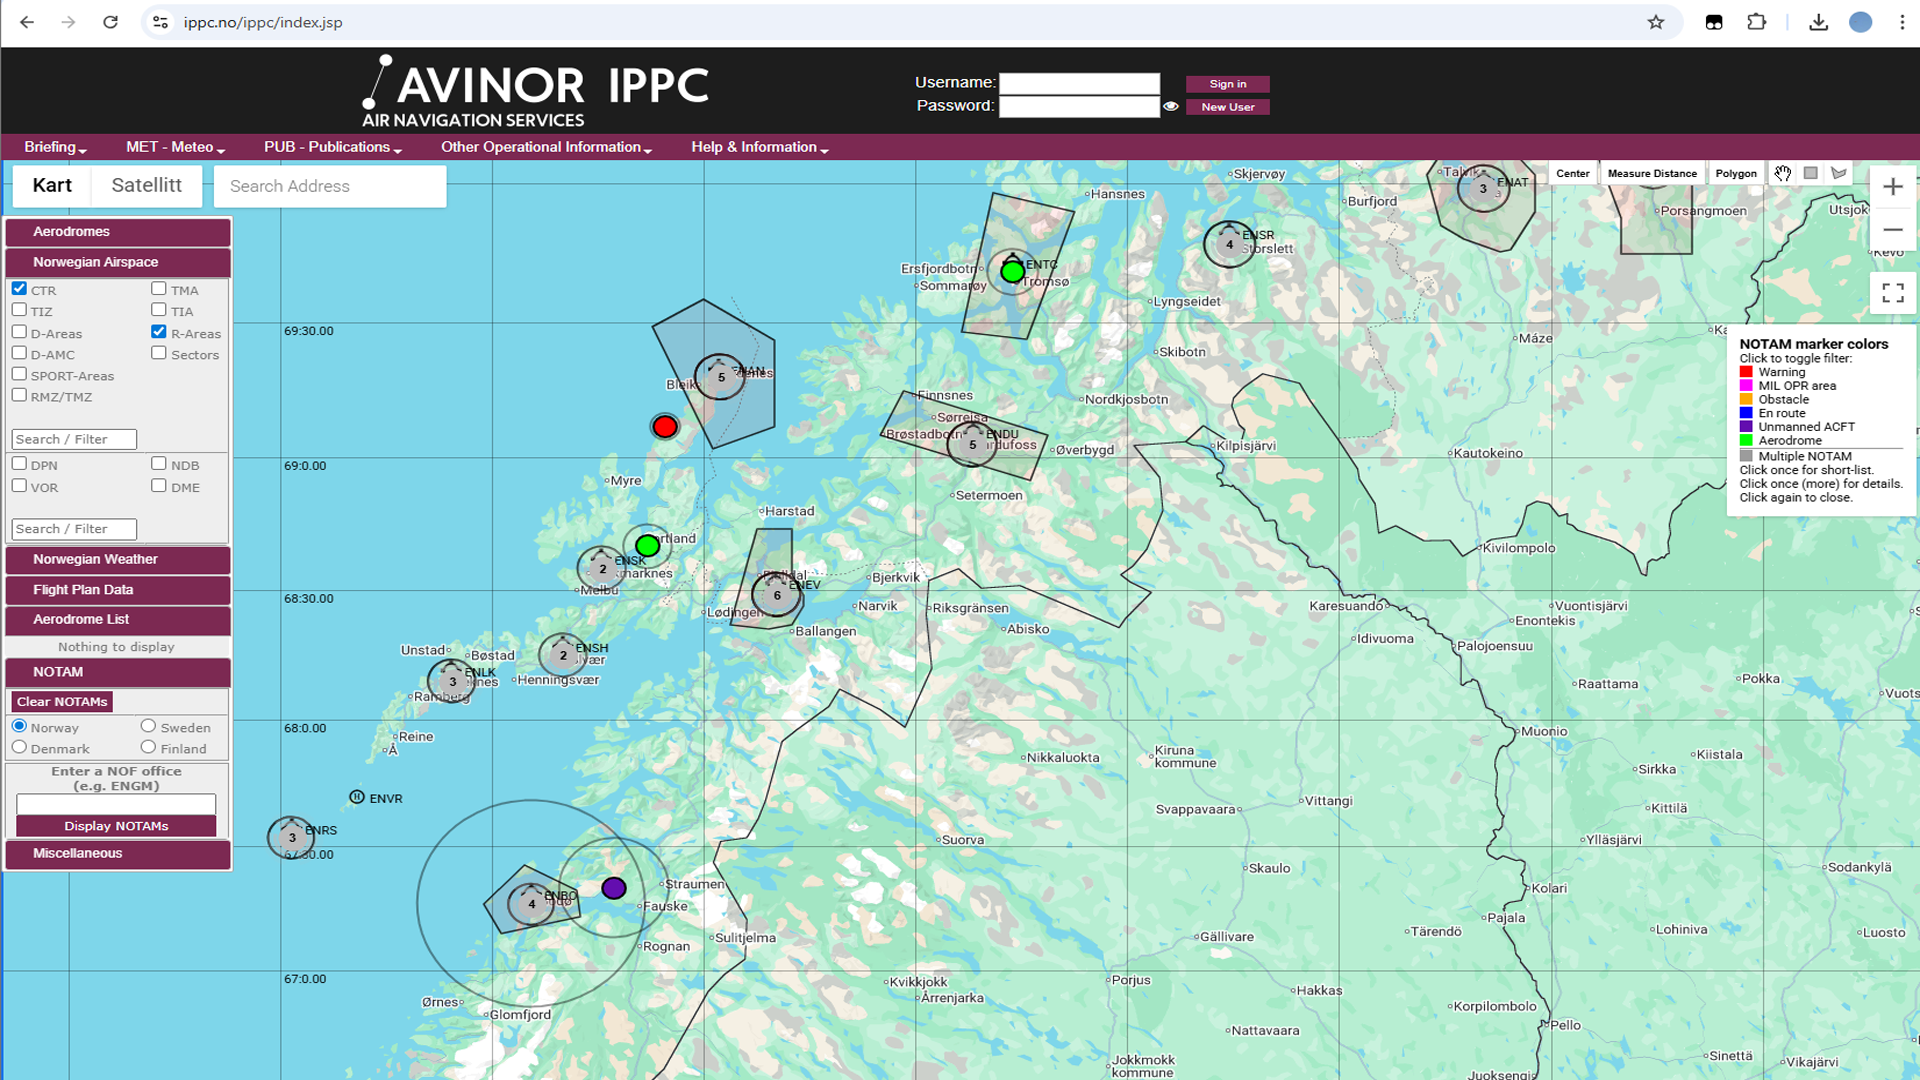The image size is (1920, 1080).
Task: Zoom in the map with plus
Action: pyautogui.click(x=1892, y=187)
